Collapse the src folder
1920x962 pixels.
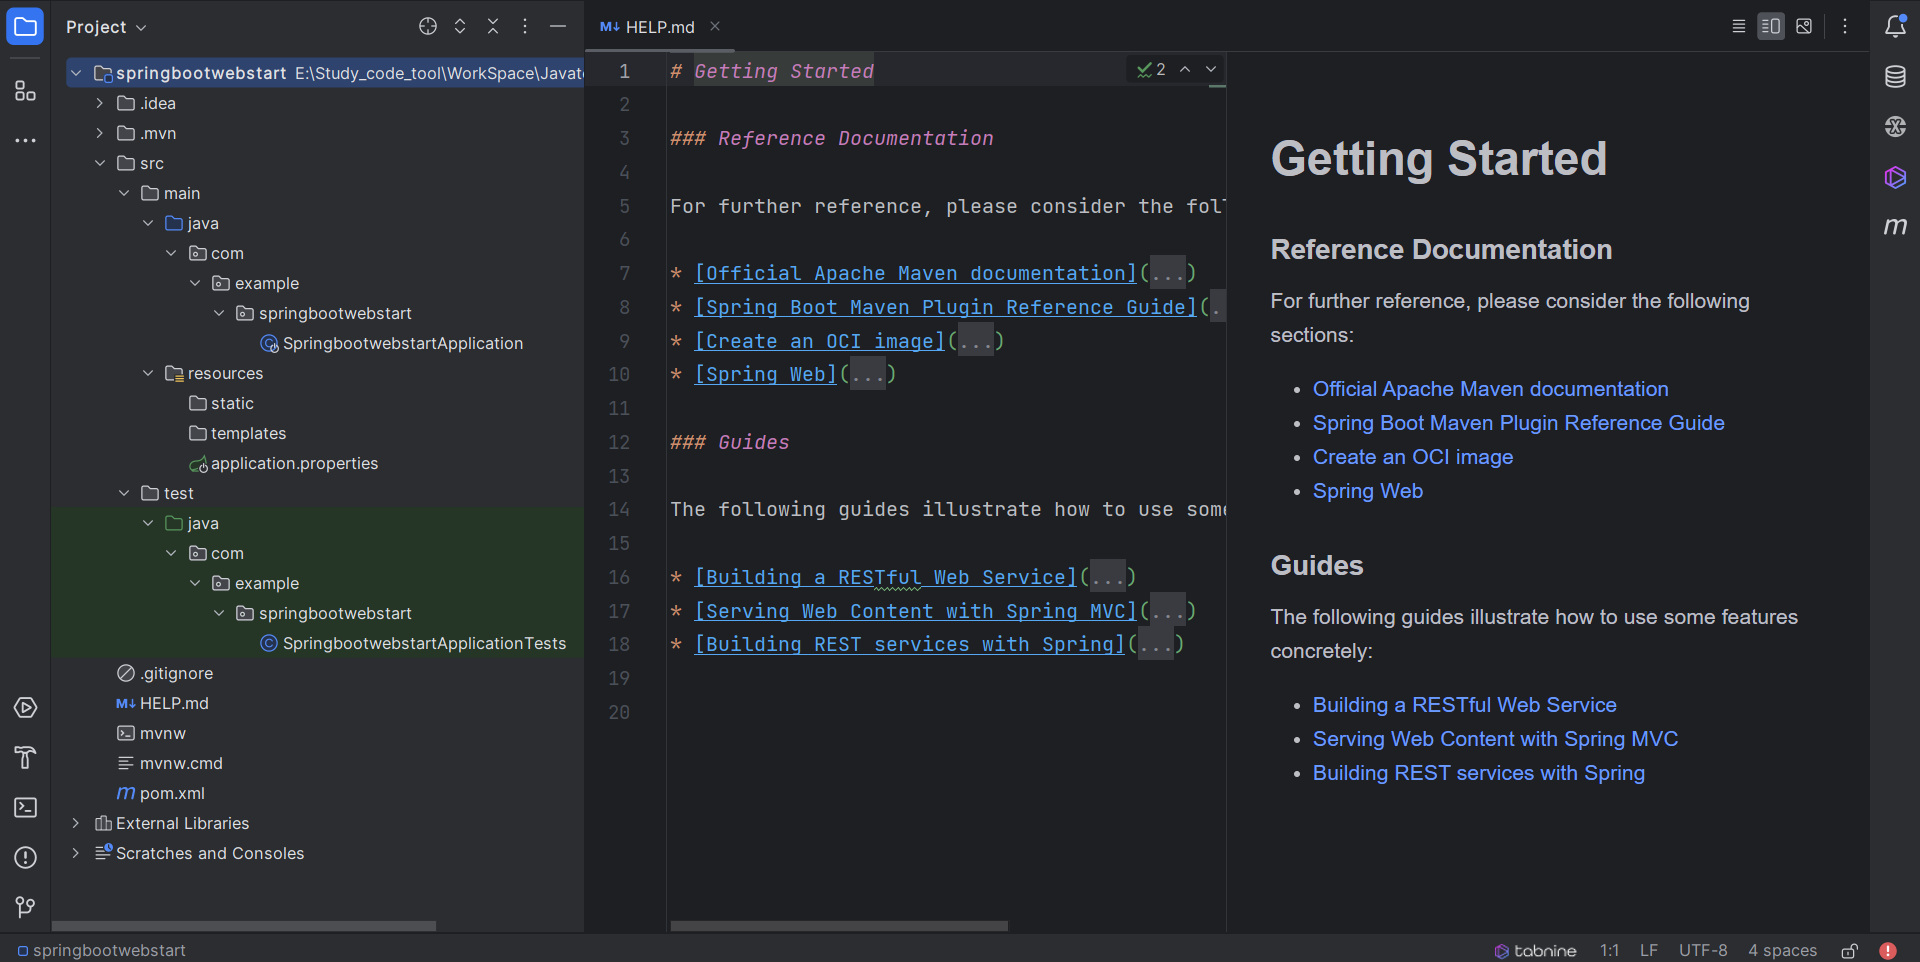tap(100, 163)
